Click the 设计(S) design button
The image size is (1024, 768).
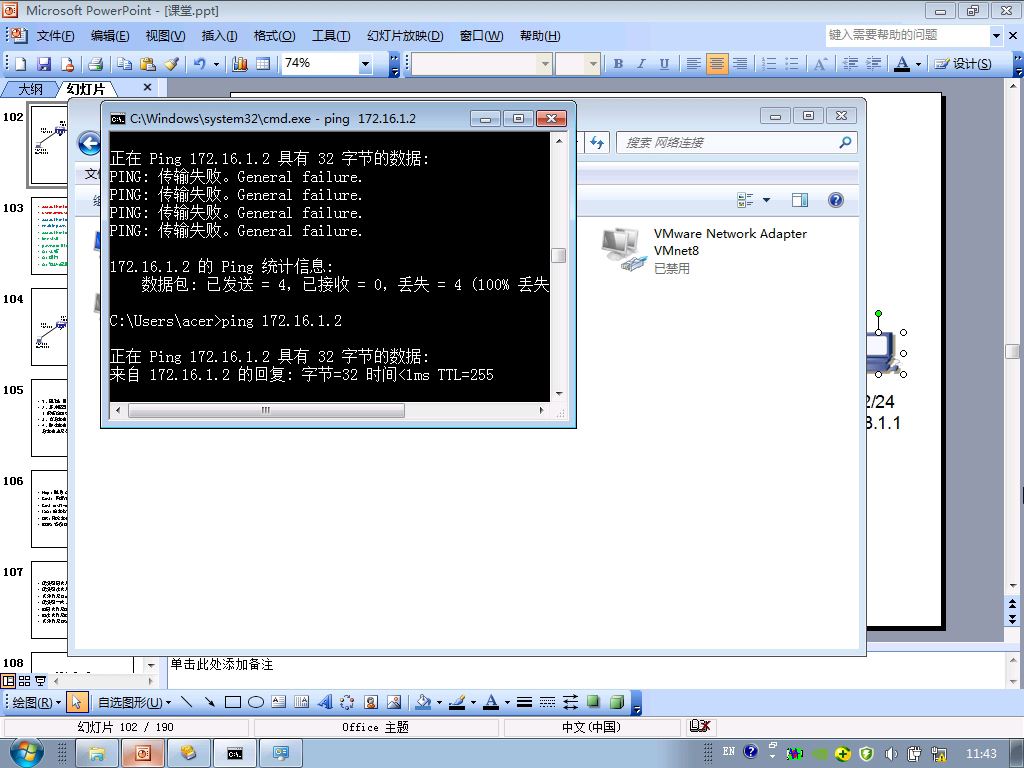[963, 63]
